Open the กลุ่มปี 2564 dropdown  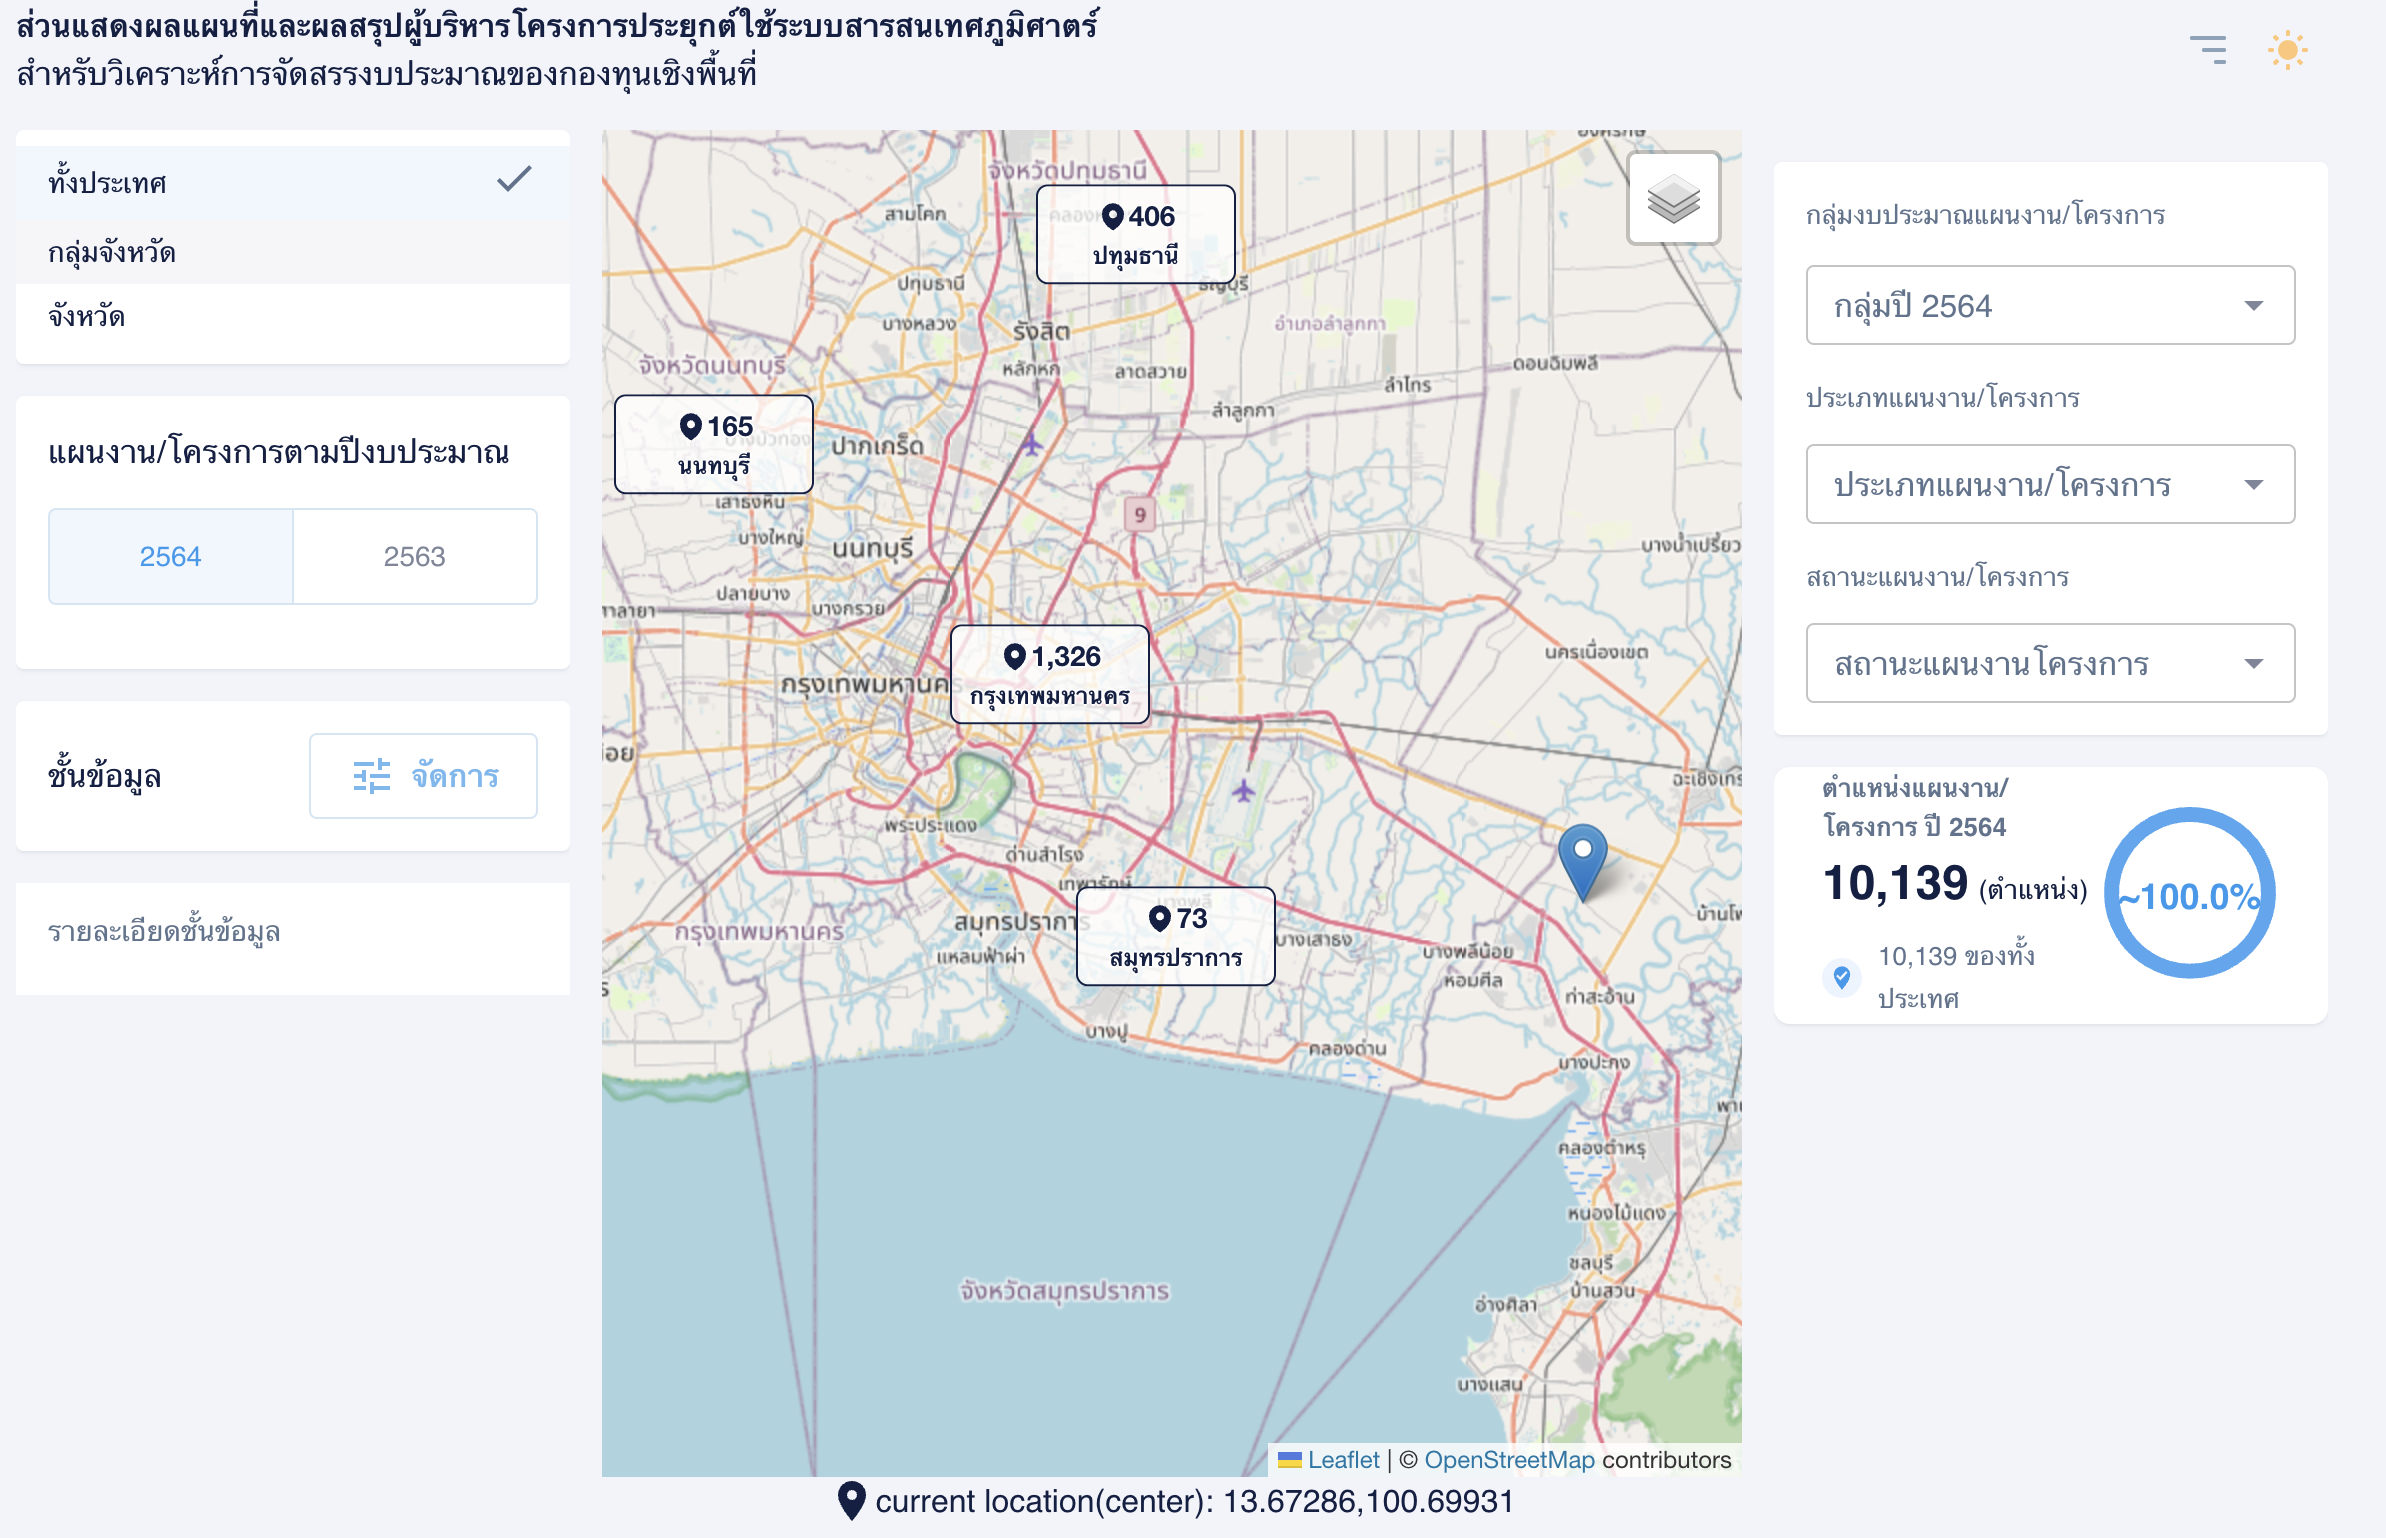(x=2049, y=305)
